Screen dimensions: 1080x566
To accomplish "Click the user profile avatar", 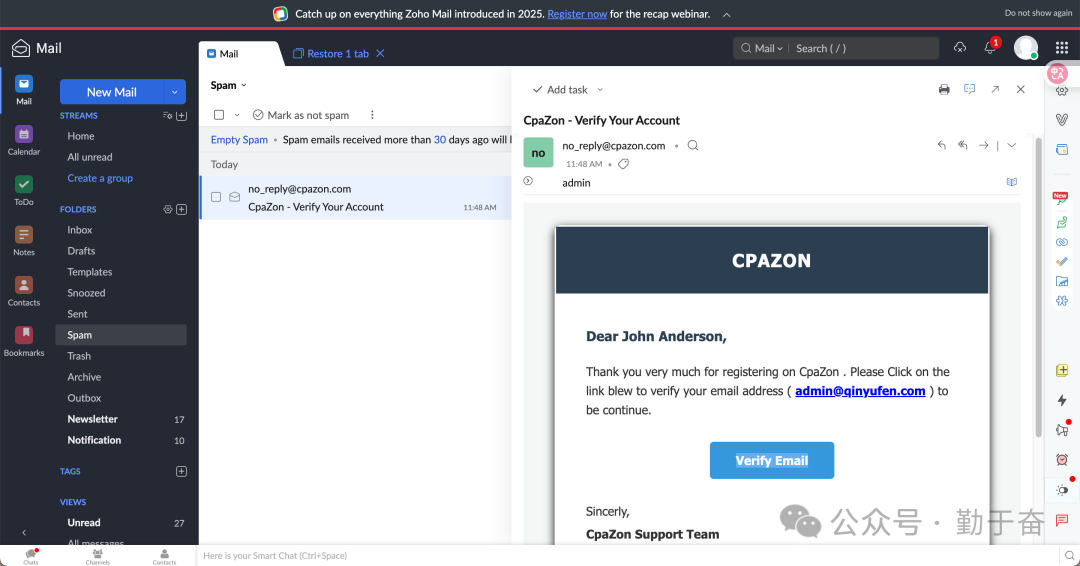I will [x=1026, y=48].
